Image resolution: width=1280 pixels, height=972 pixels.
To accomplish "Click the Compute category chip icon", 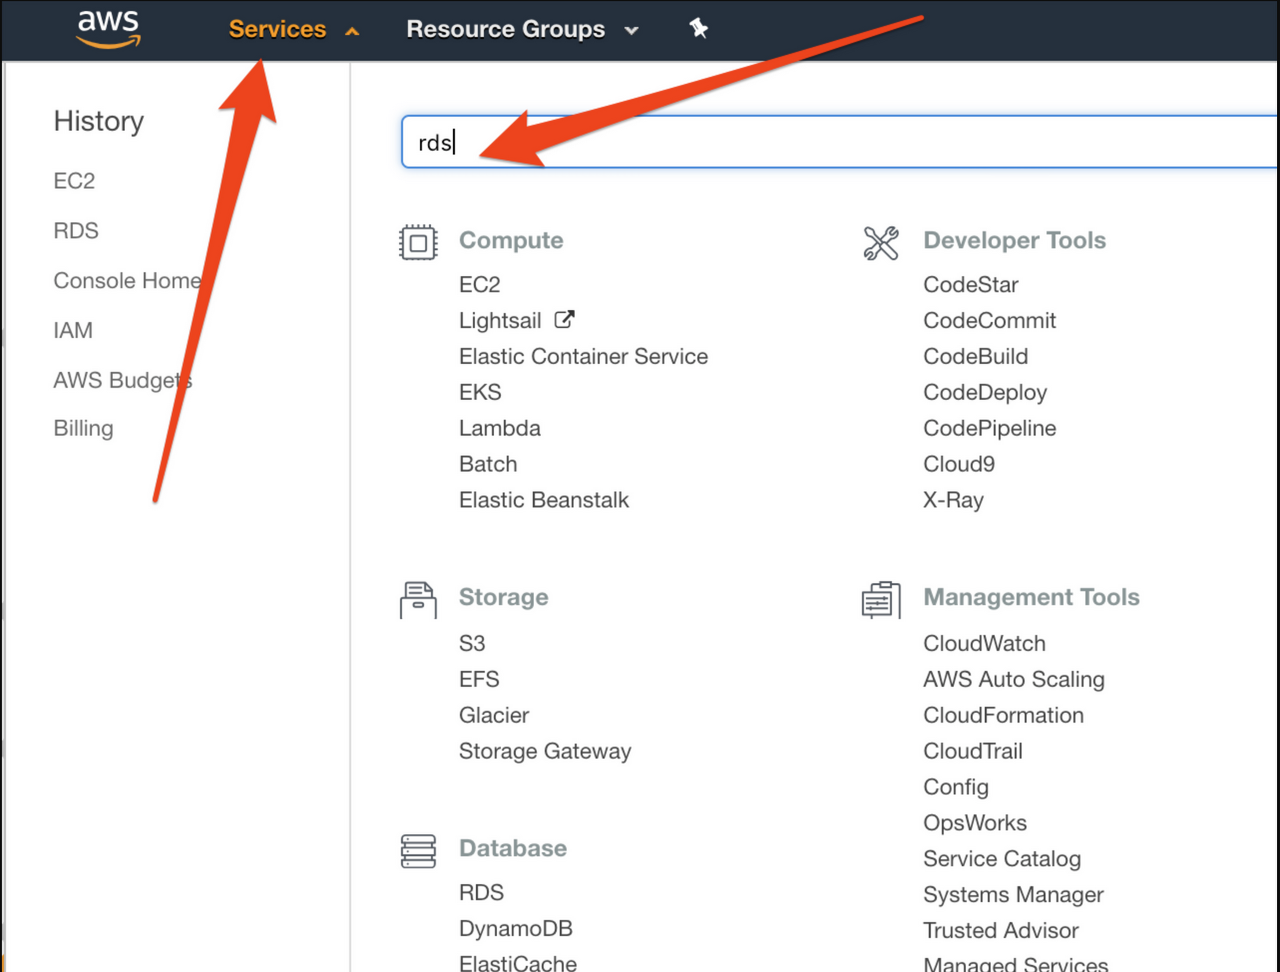I will pos(418,243).
